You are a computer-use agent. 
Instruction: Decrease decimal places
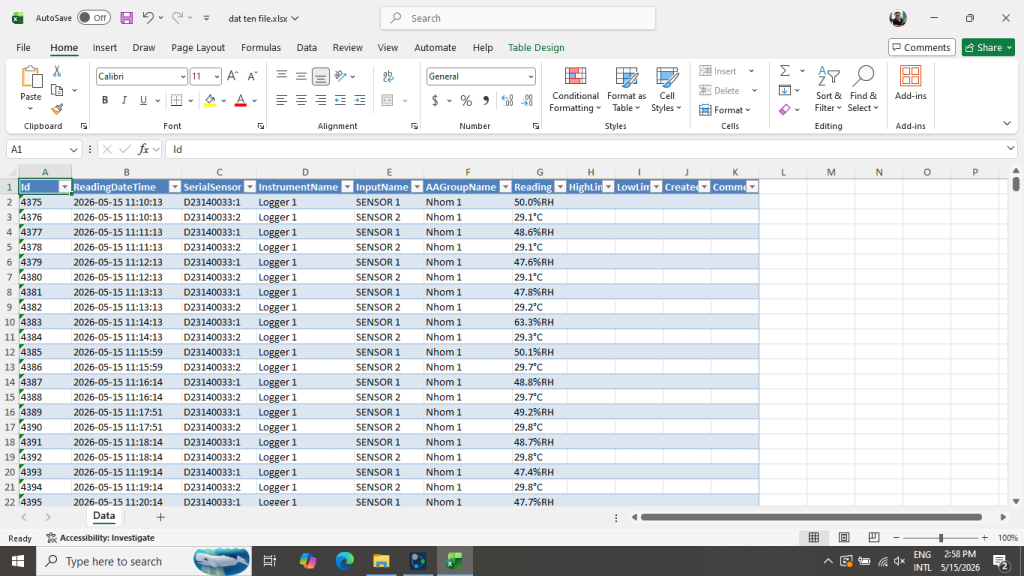click(x=527, y=101)
